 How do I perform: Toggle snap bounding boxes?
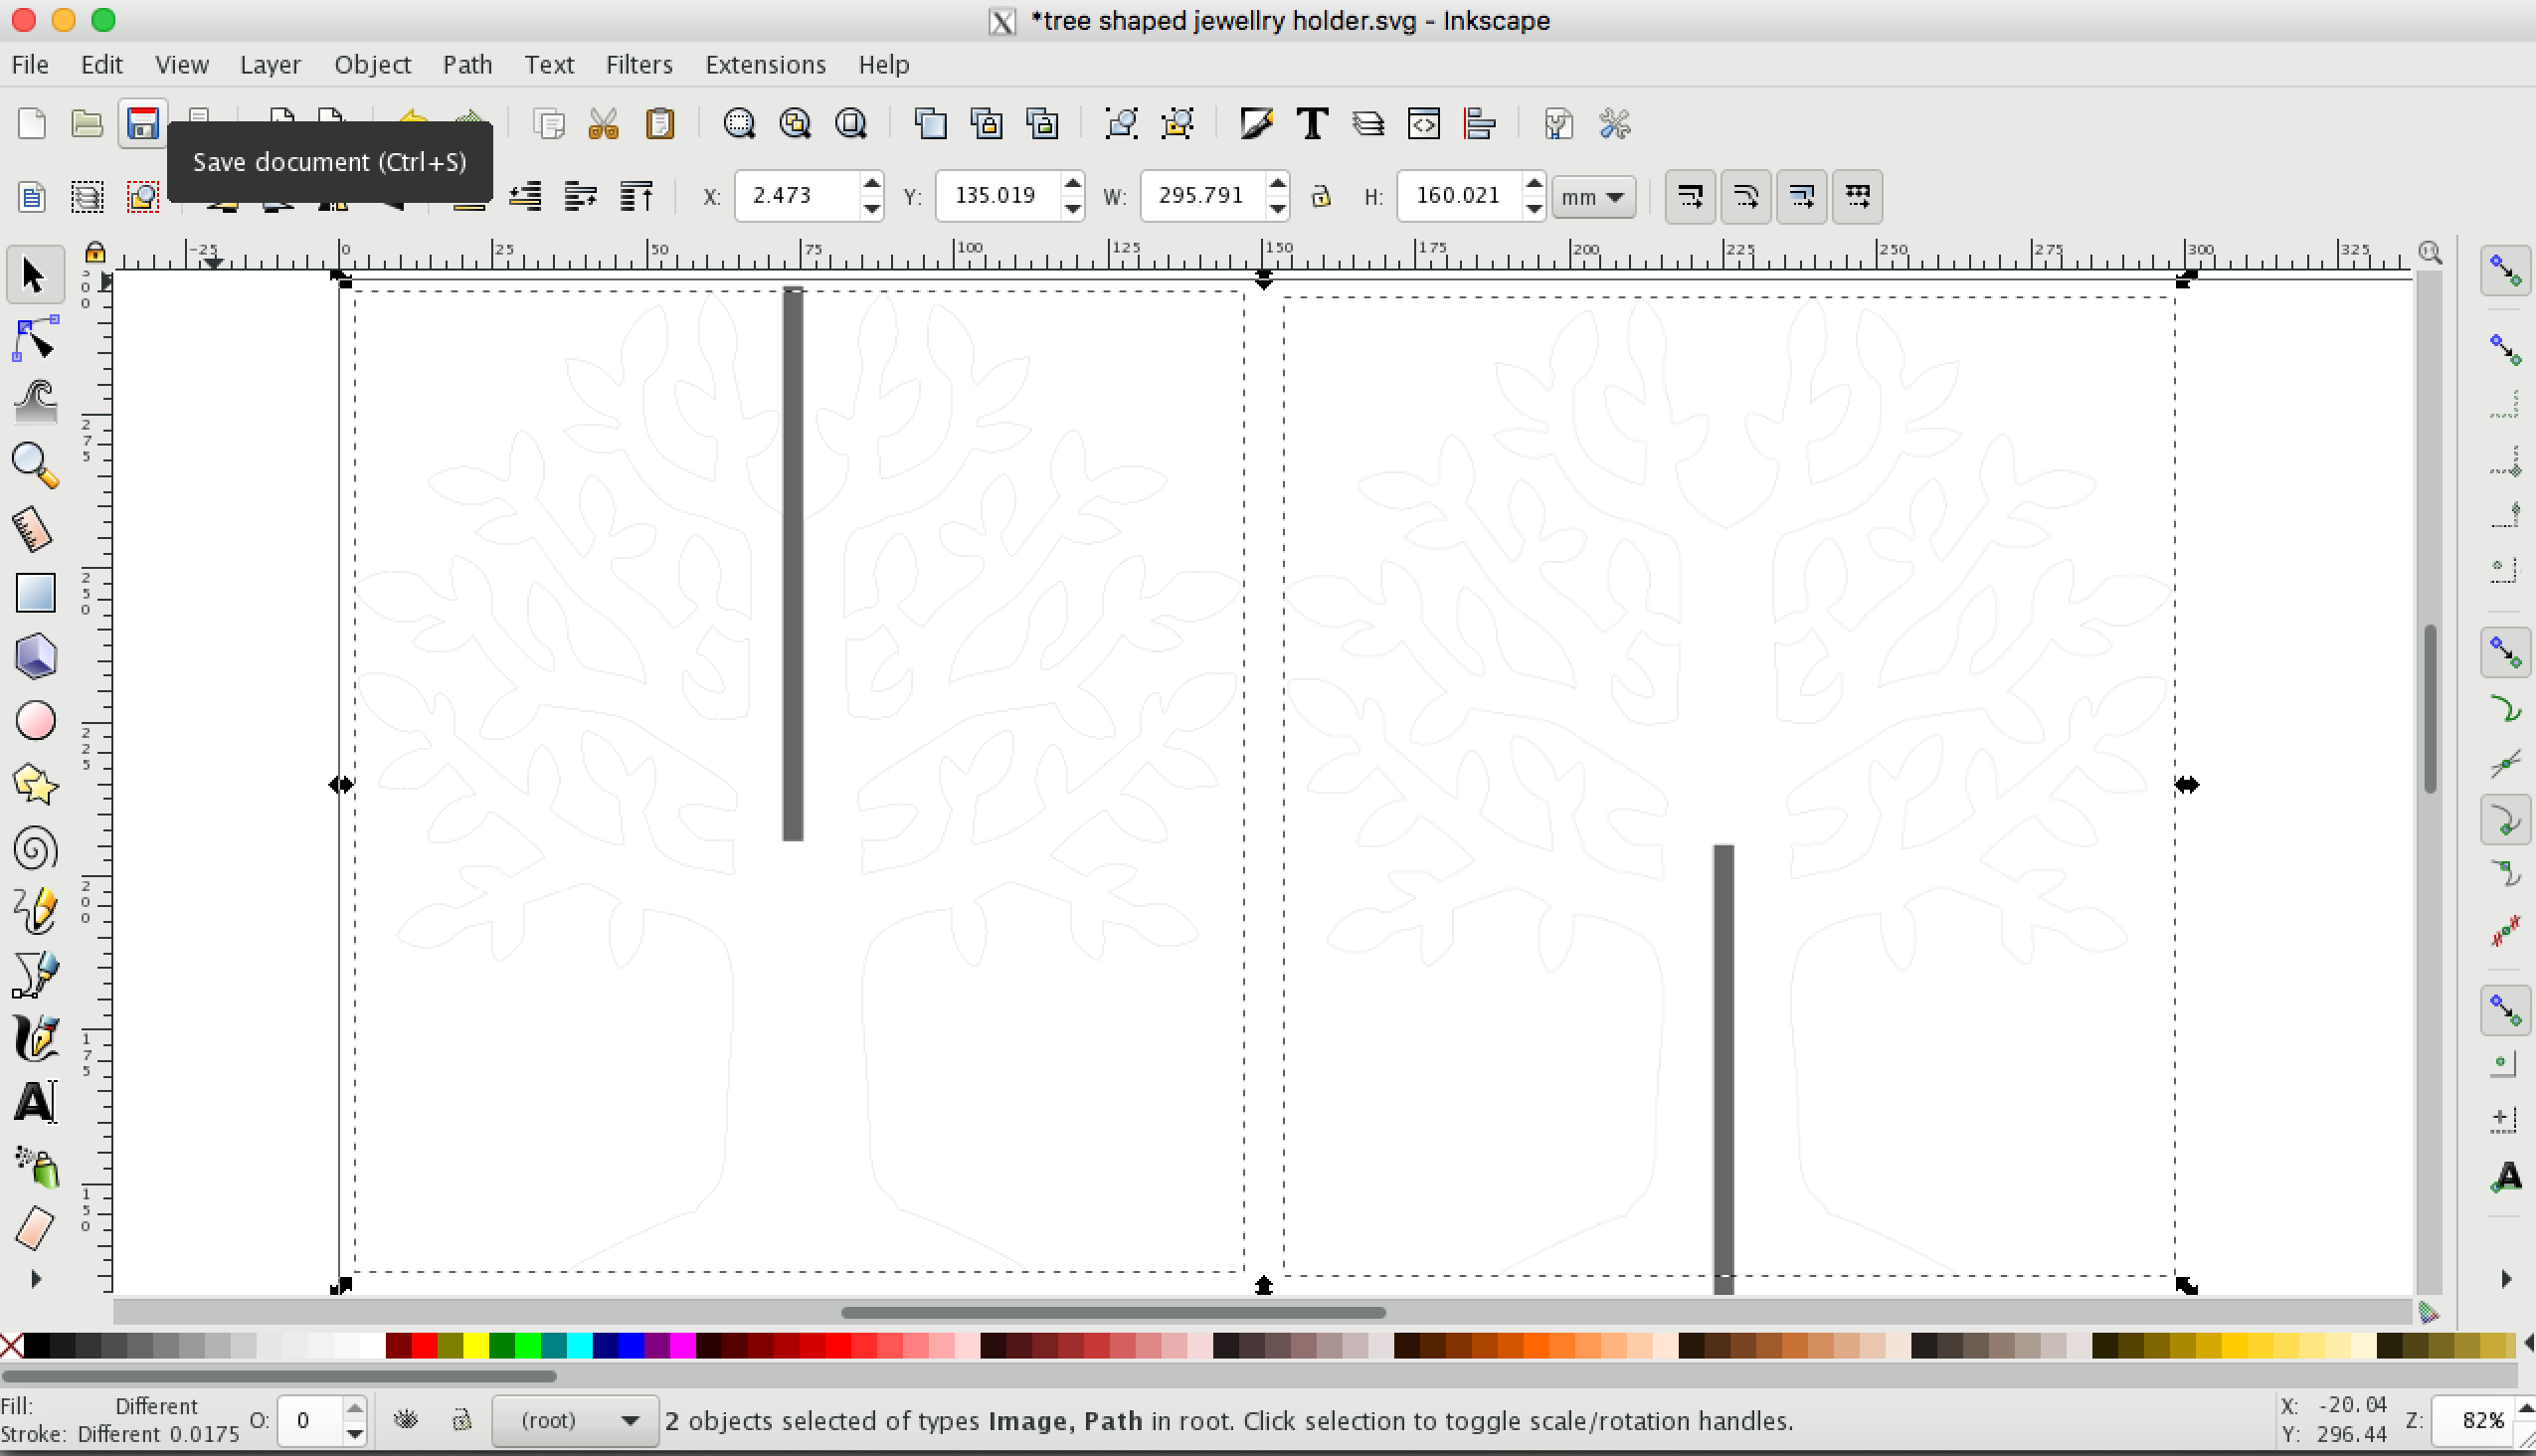click(2505, 350)
